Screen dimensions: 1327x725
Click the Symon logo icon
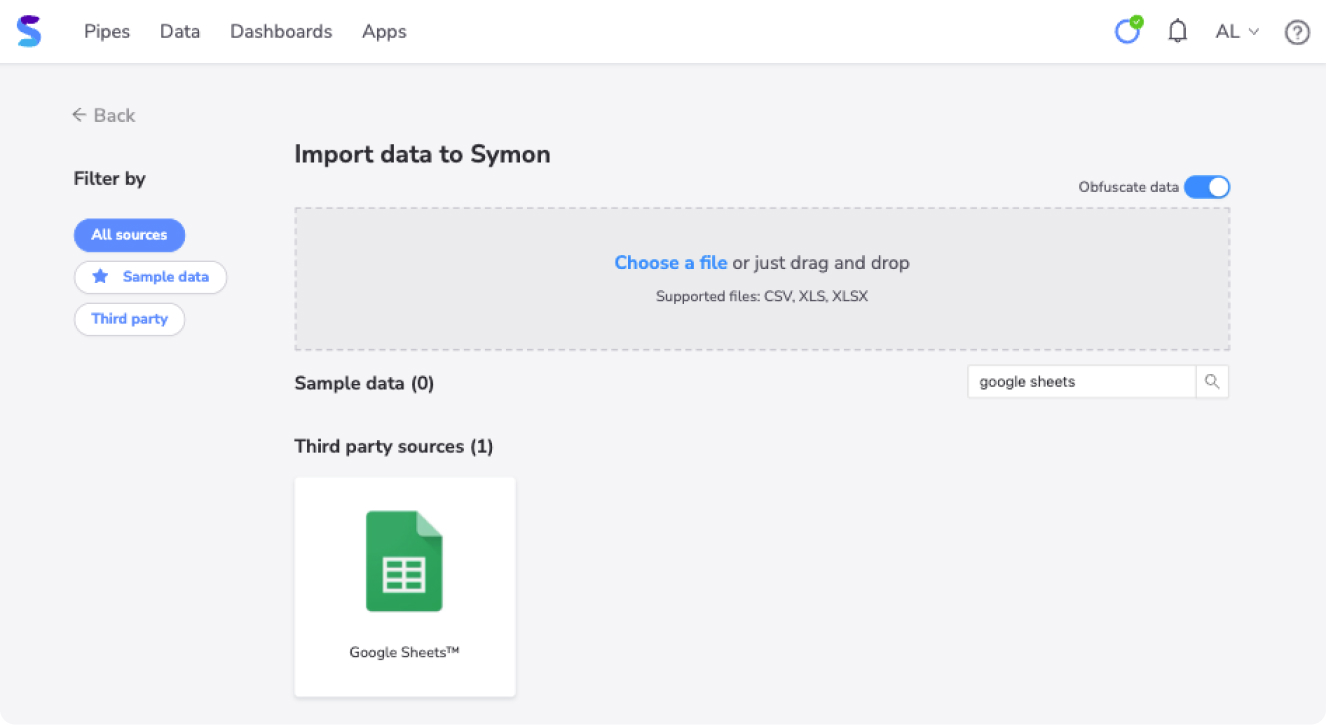tap(29, 31)
